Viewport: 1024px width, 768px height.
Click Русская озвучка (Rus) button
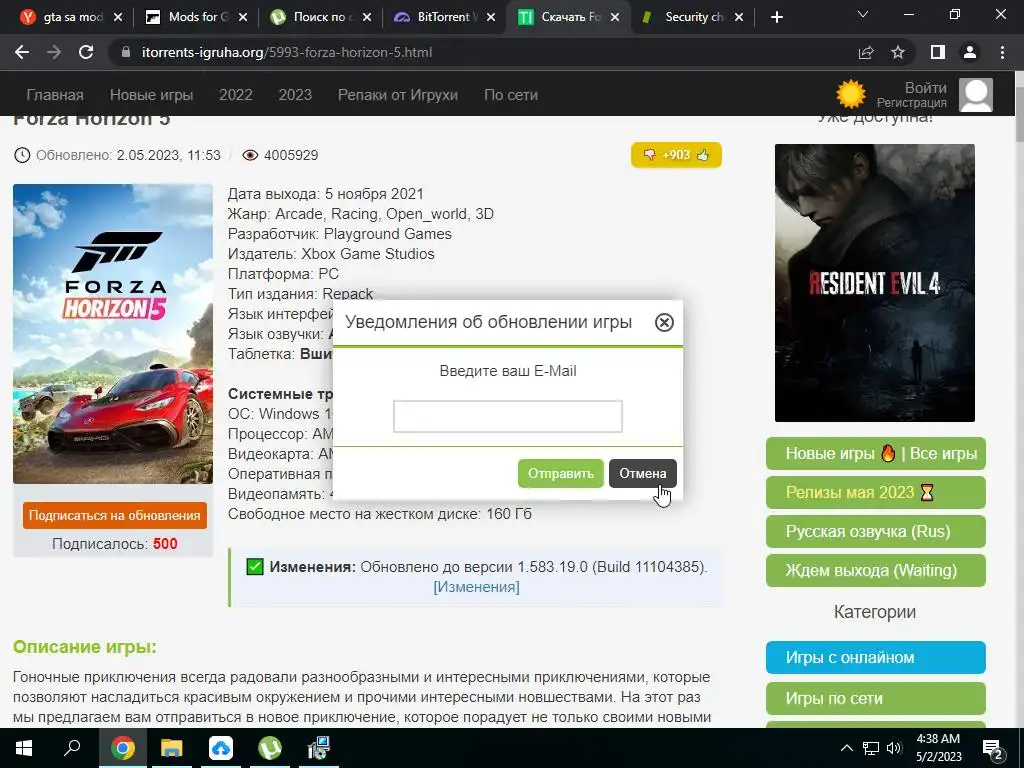tap(876, 532)
